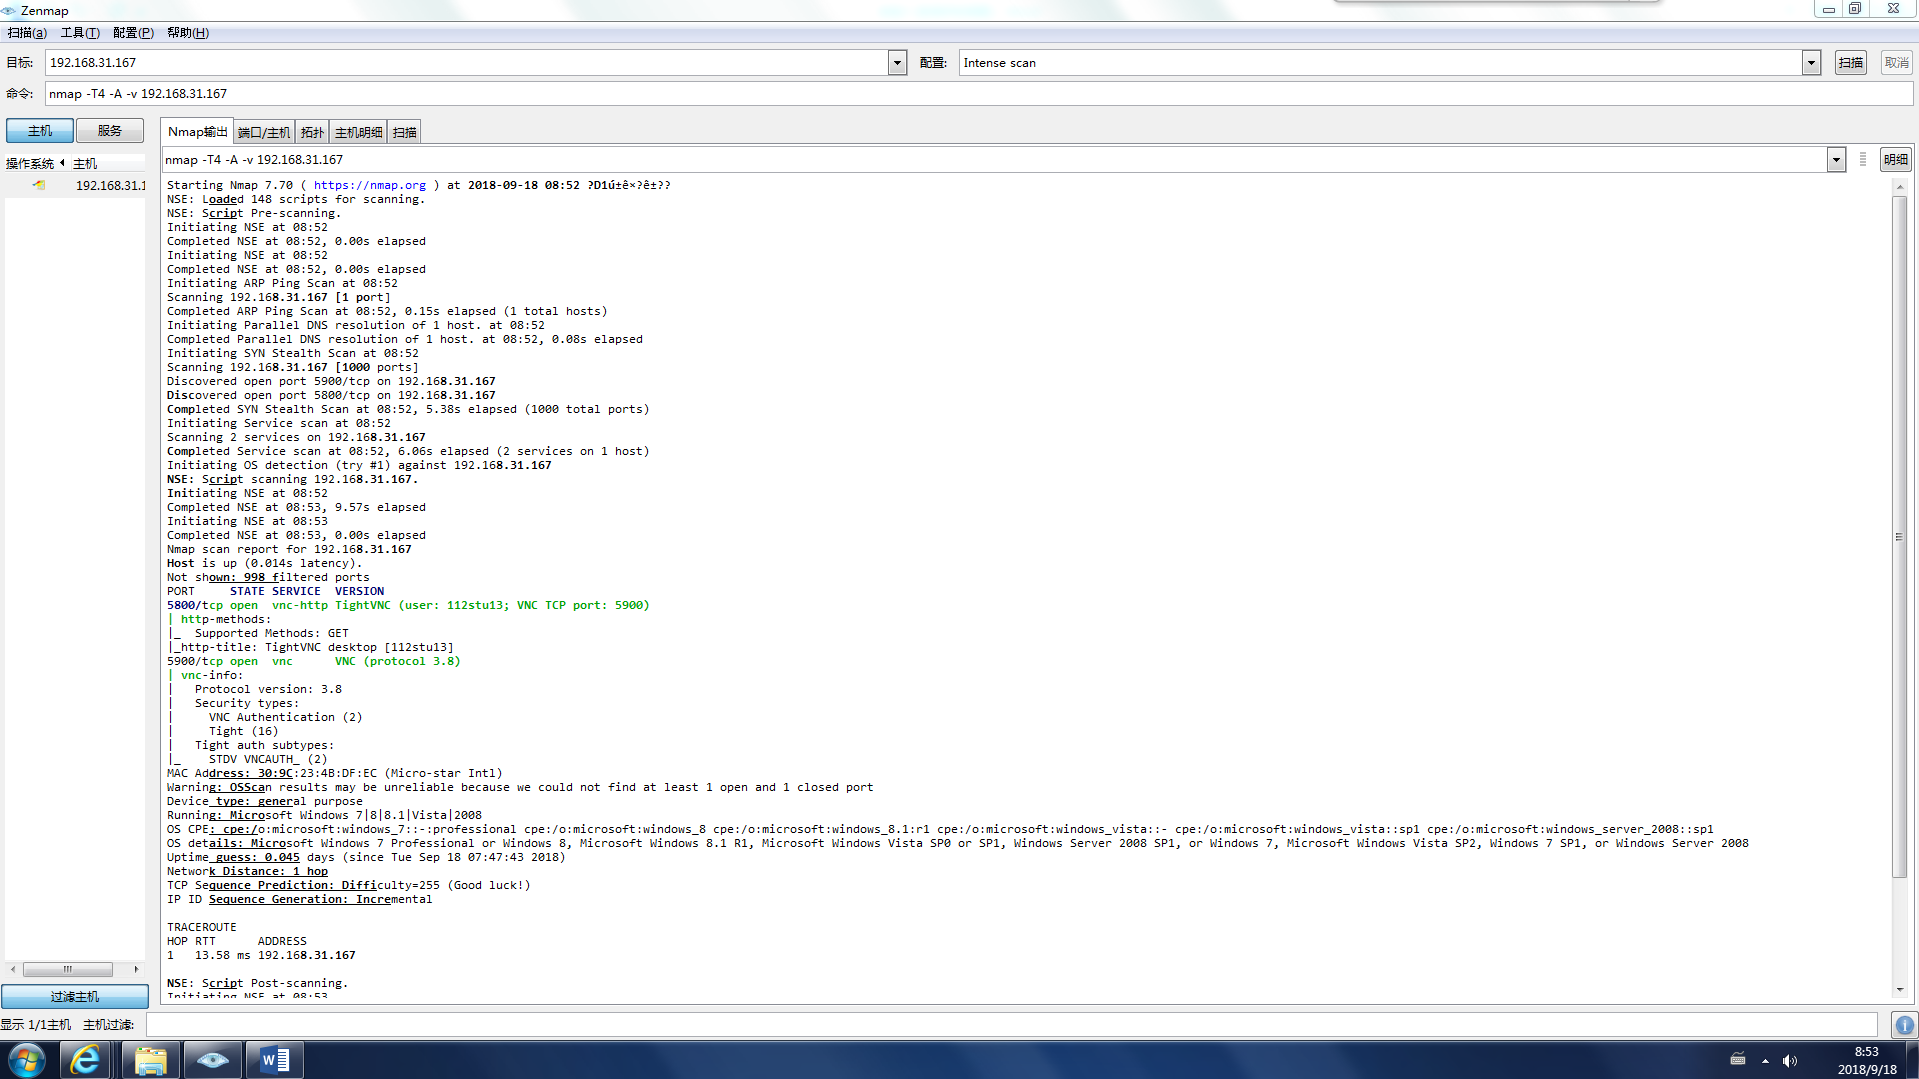Open the Windows Start menu
1919x1079 pixels.
click(x=26, y=1060)
